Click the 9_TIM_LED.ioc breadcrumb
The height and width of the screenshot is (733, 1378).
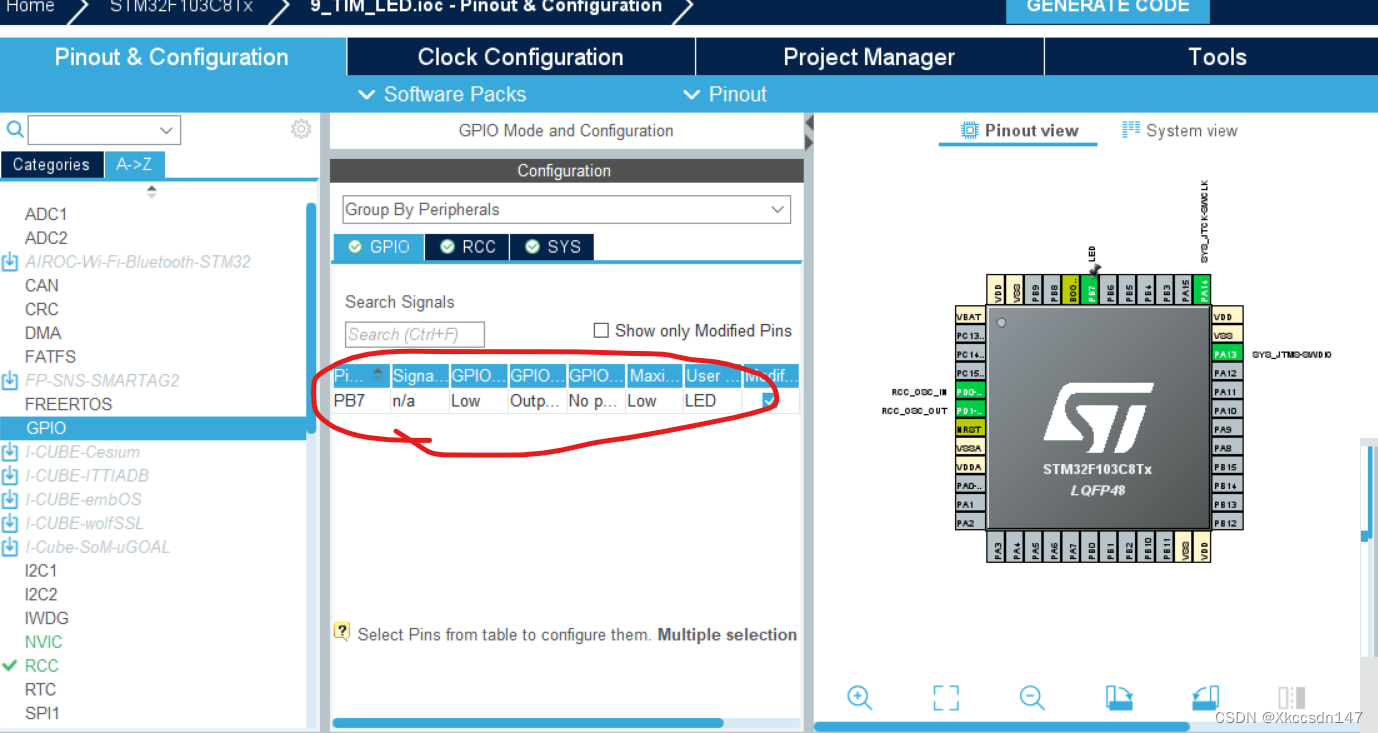(x=484, y=7)
